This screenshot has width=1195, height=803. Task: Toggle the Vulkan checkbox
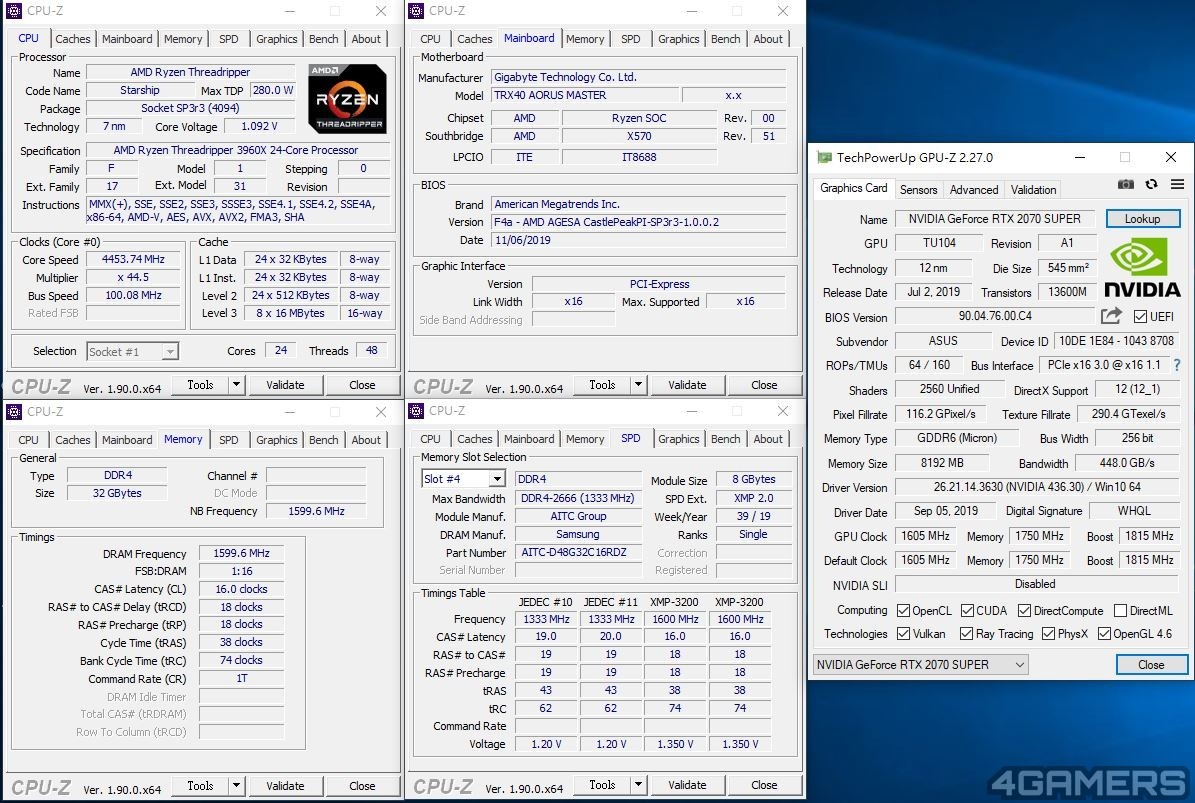[x=904, y=634]
